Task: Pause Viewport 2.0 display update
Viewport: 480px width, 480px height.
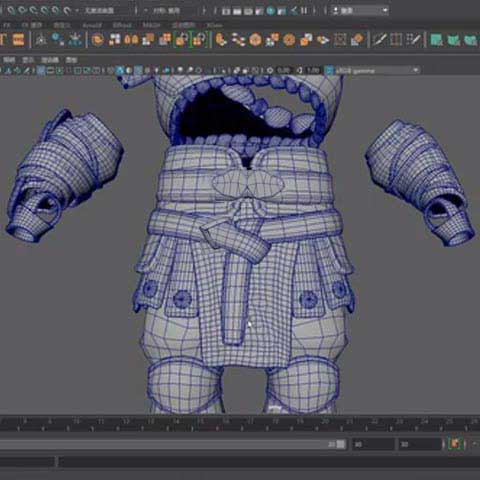Action: pos(304,11)
